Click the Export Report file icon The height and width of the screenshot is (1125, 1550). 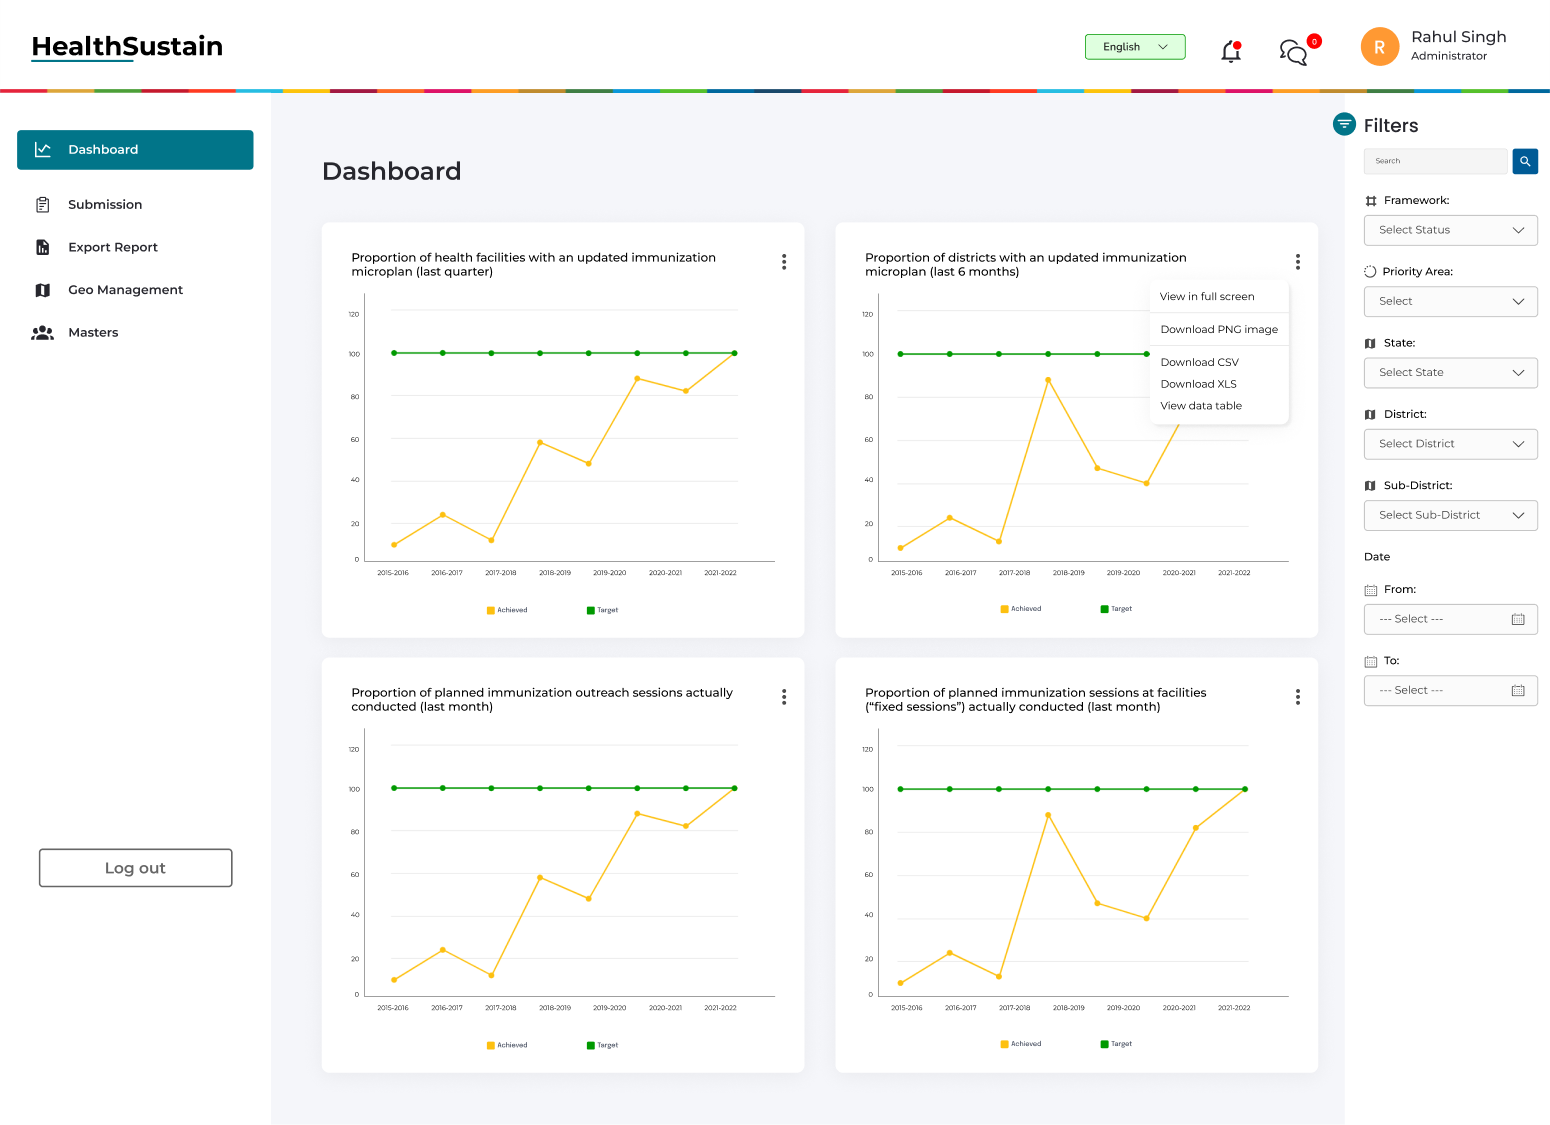click(x=42, y=247)
